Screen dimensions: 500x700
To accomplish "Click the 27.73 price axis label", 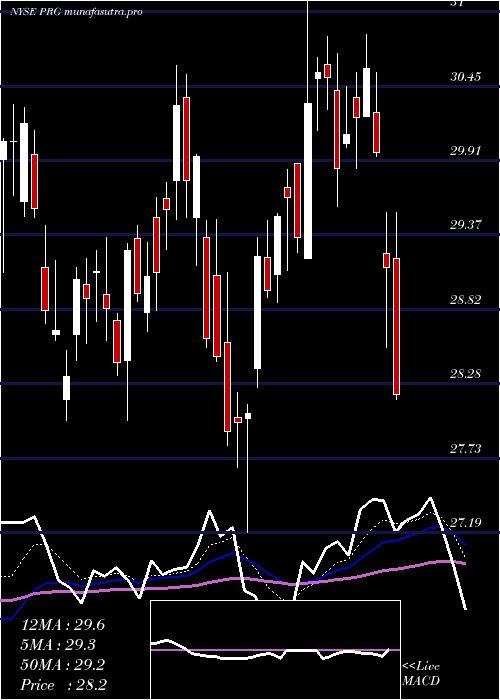I will pyautogui.click(x=466, y=448).
